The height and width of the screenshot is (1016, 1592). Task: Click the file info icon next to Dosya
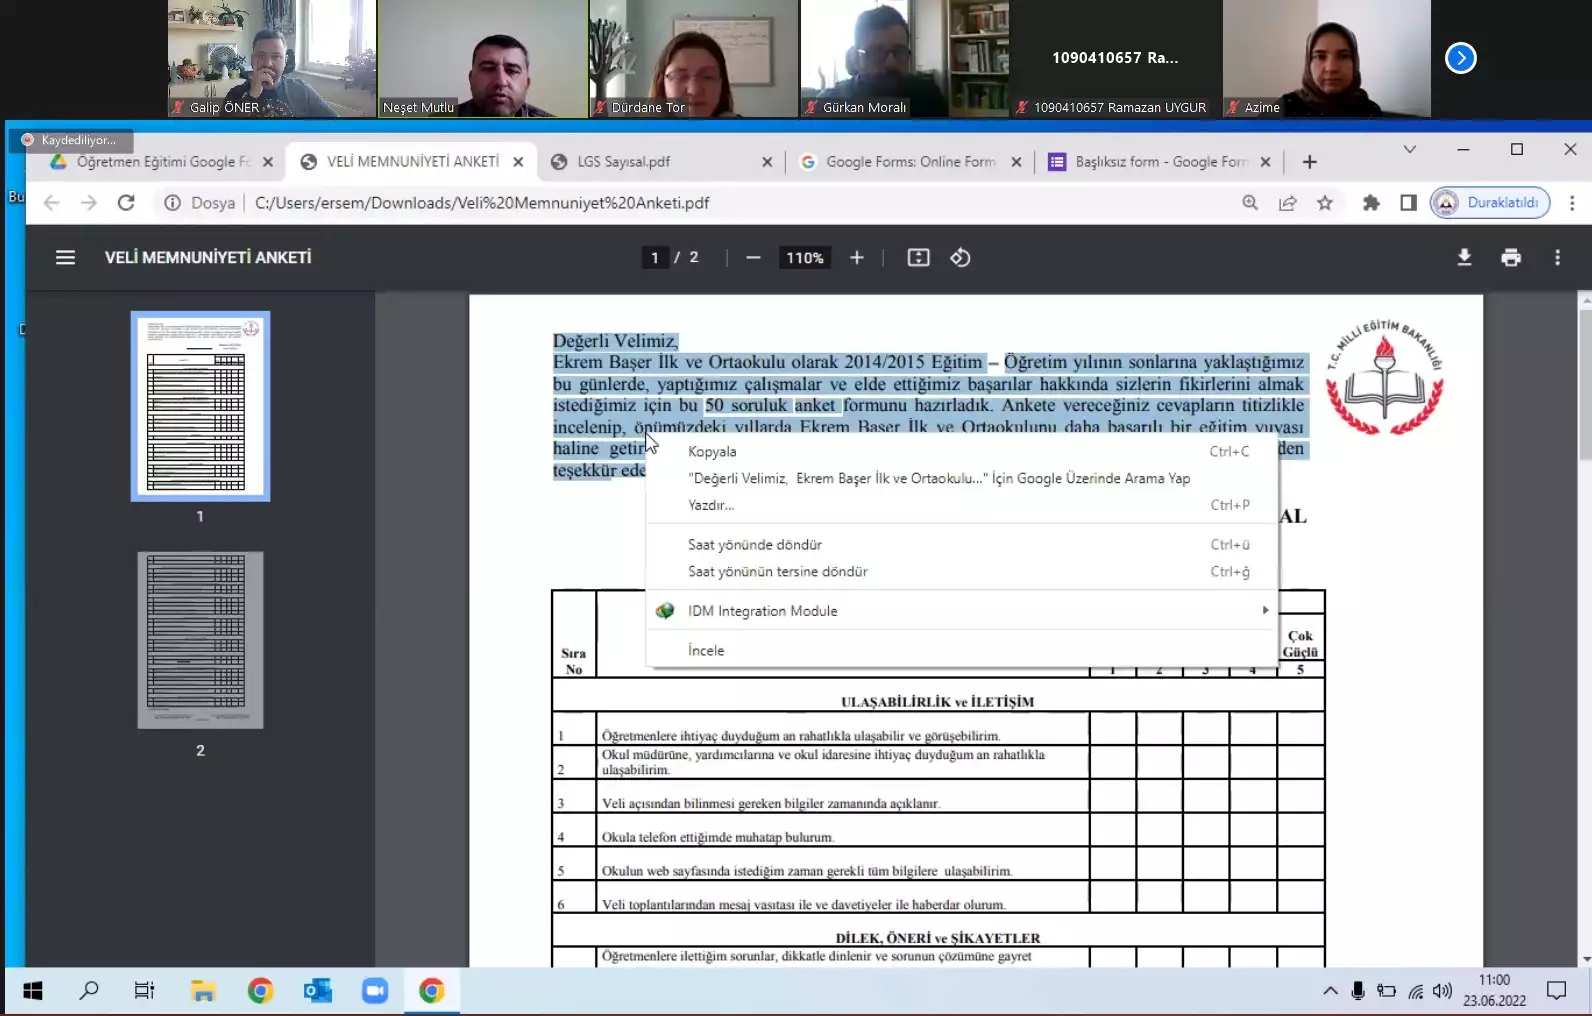coord(172,203)
